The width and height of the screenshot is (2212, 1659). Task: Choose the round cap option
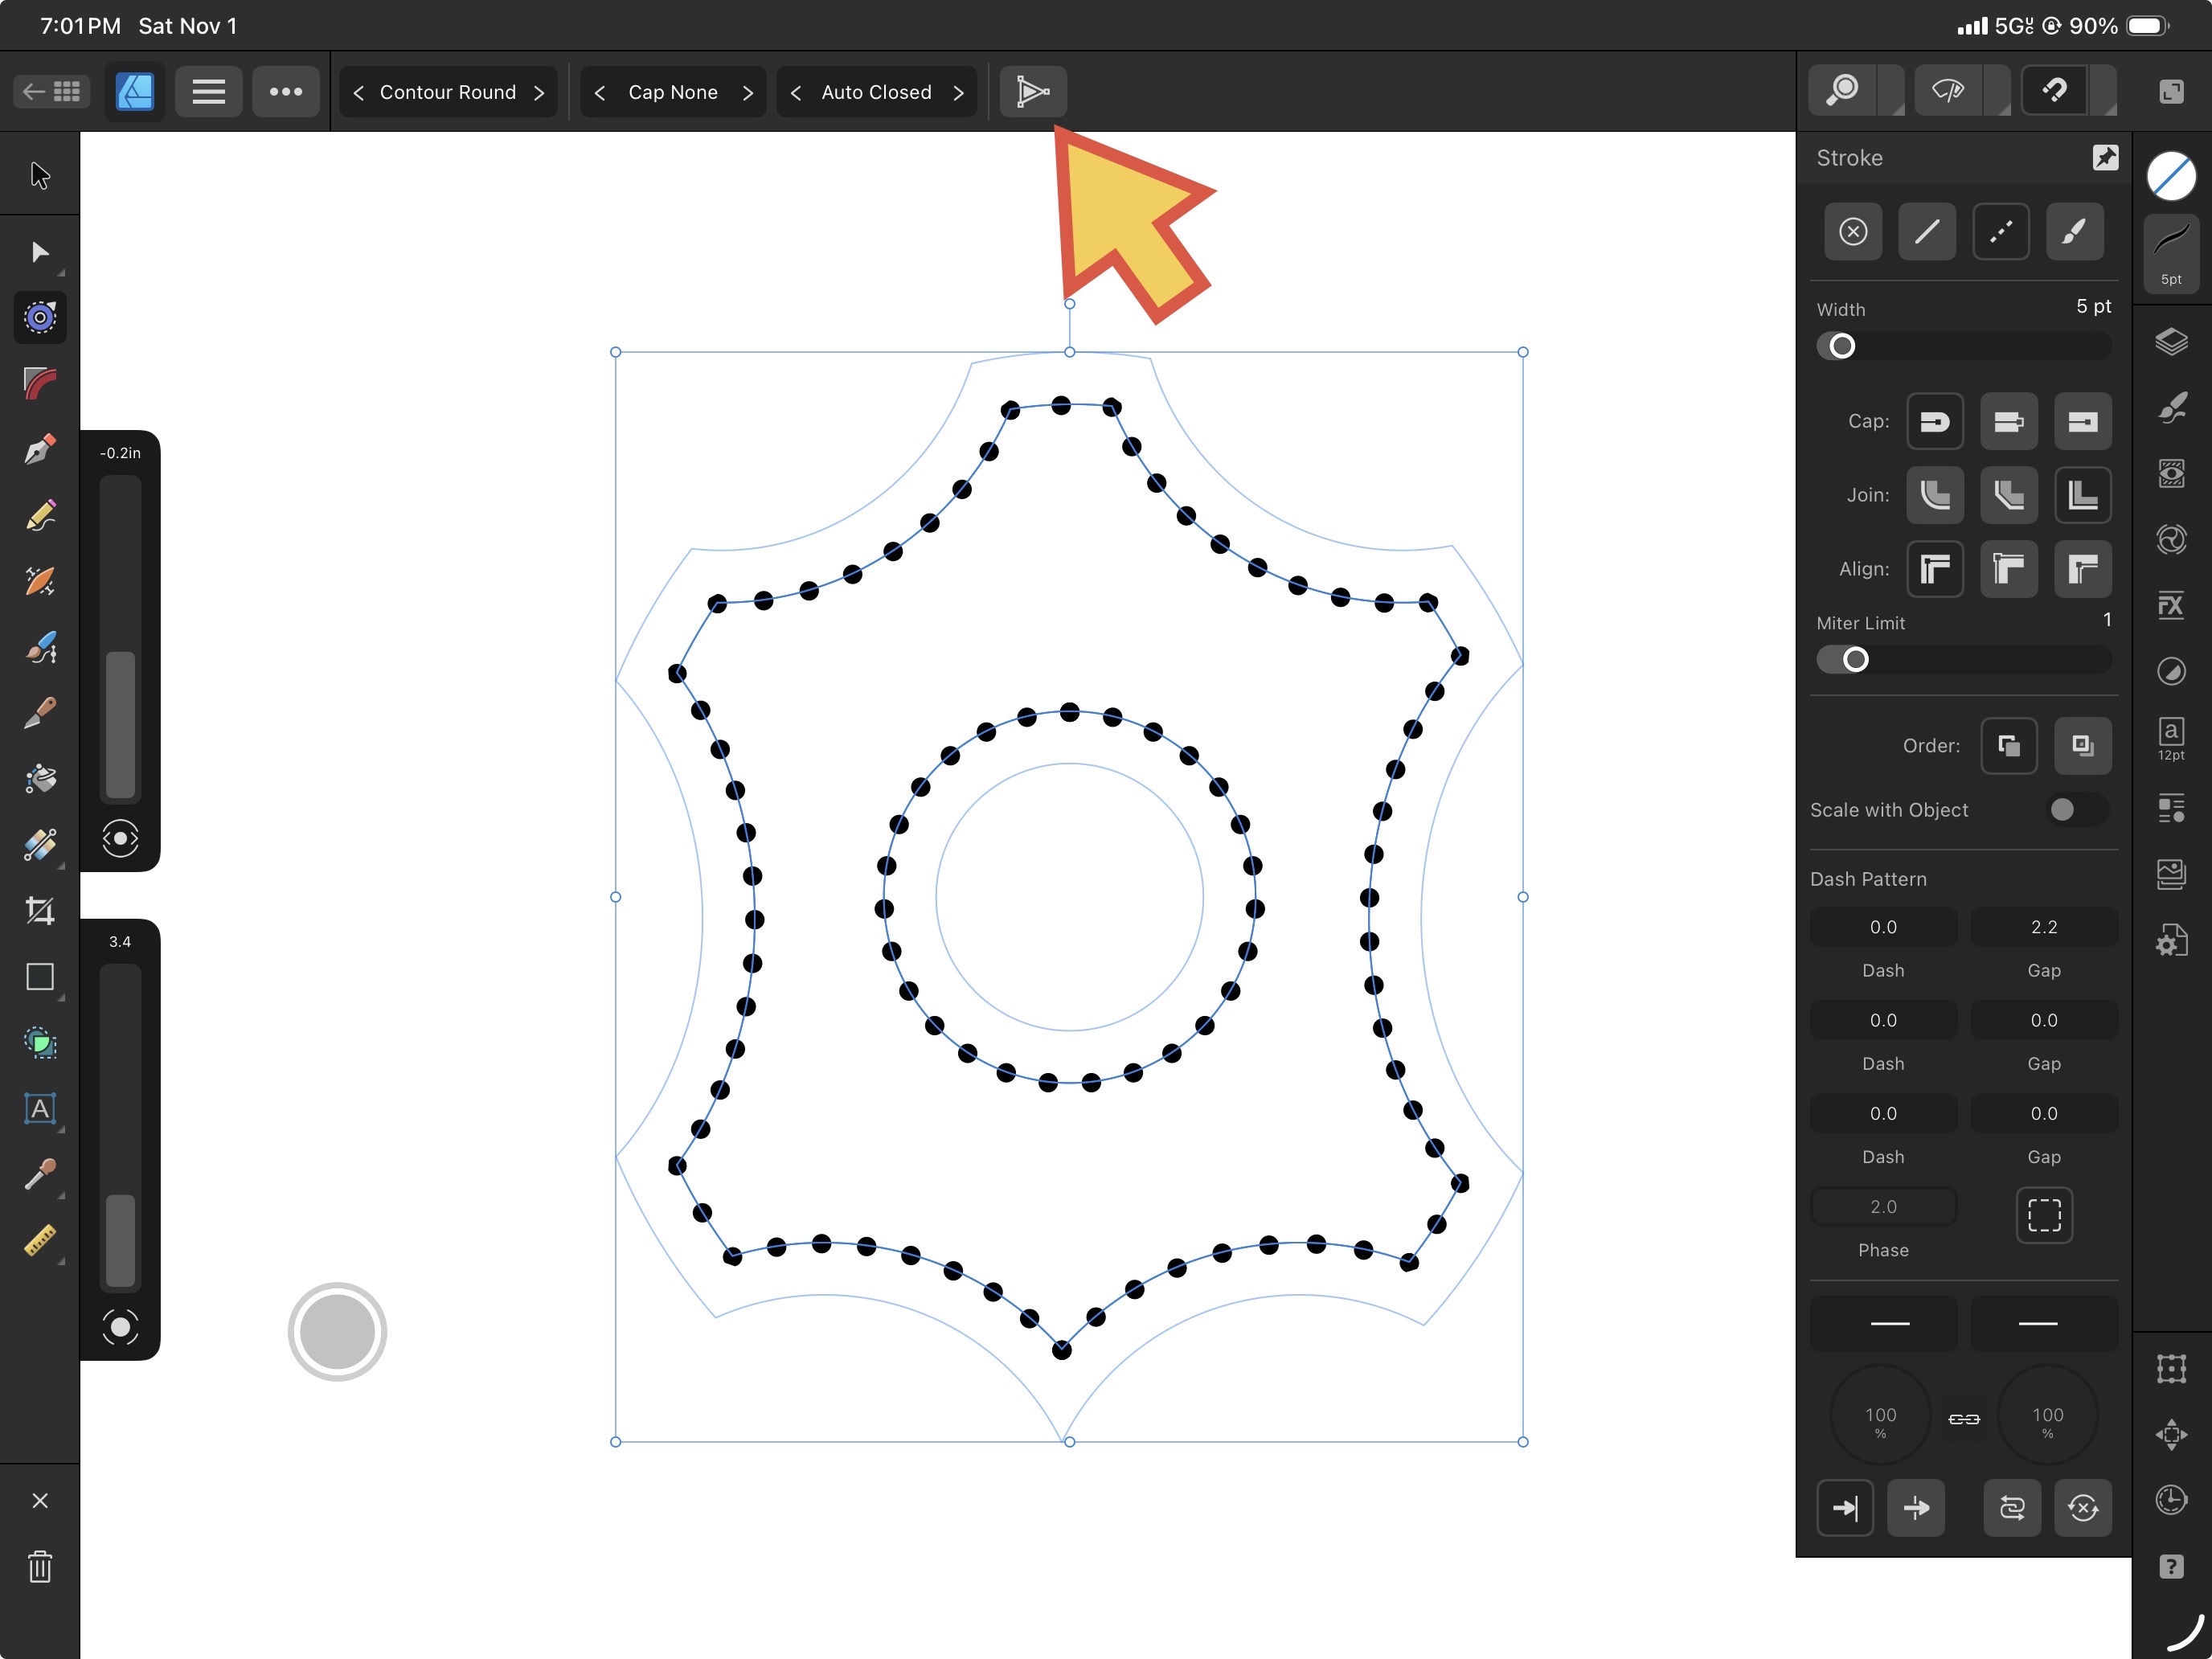1934,421
